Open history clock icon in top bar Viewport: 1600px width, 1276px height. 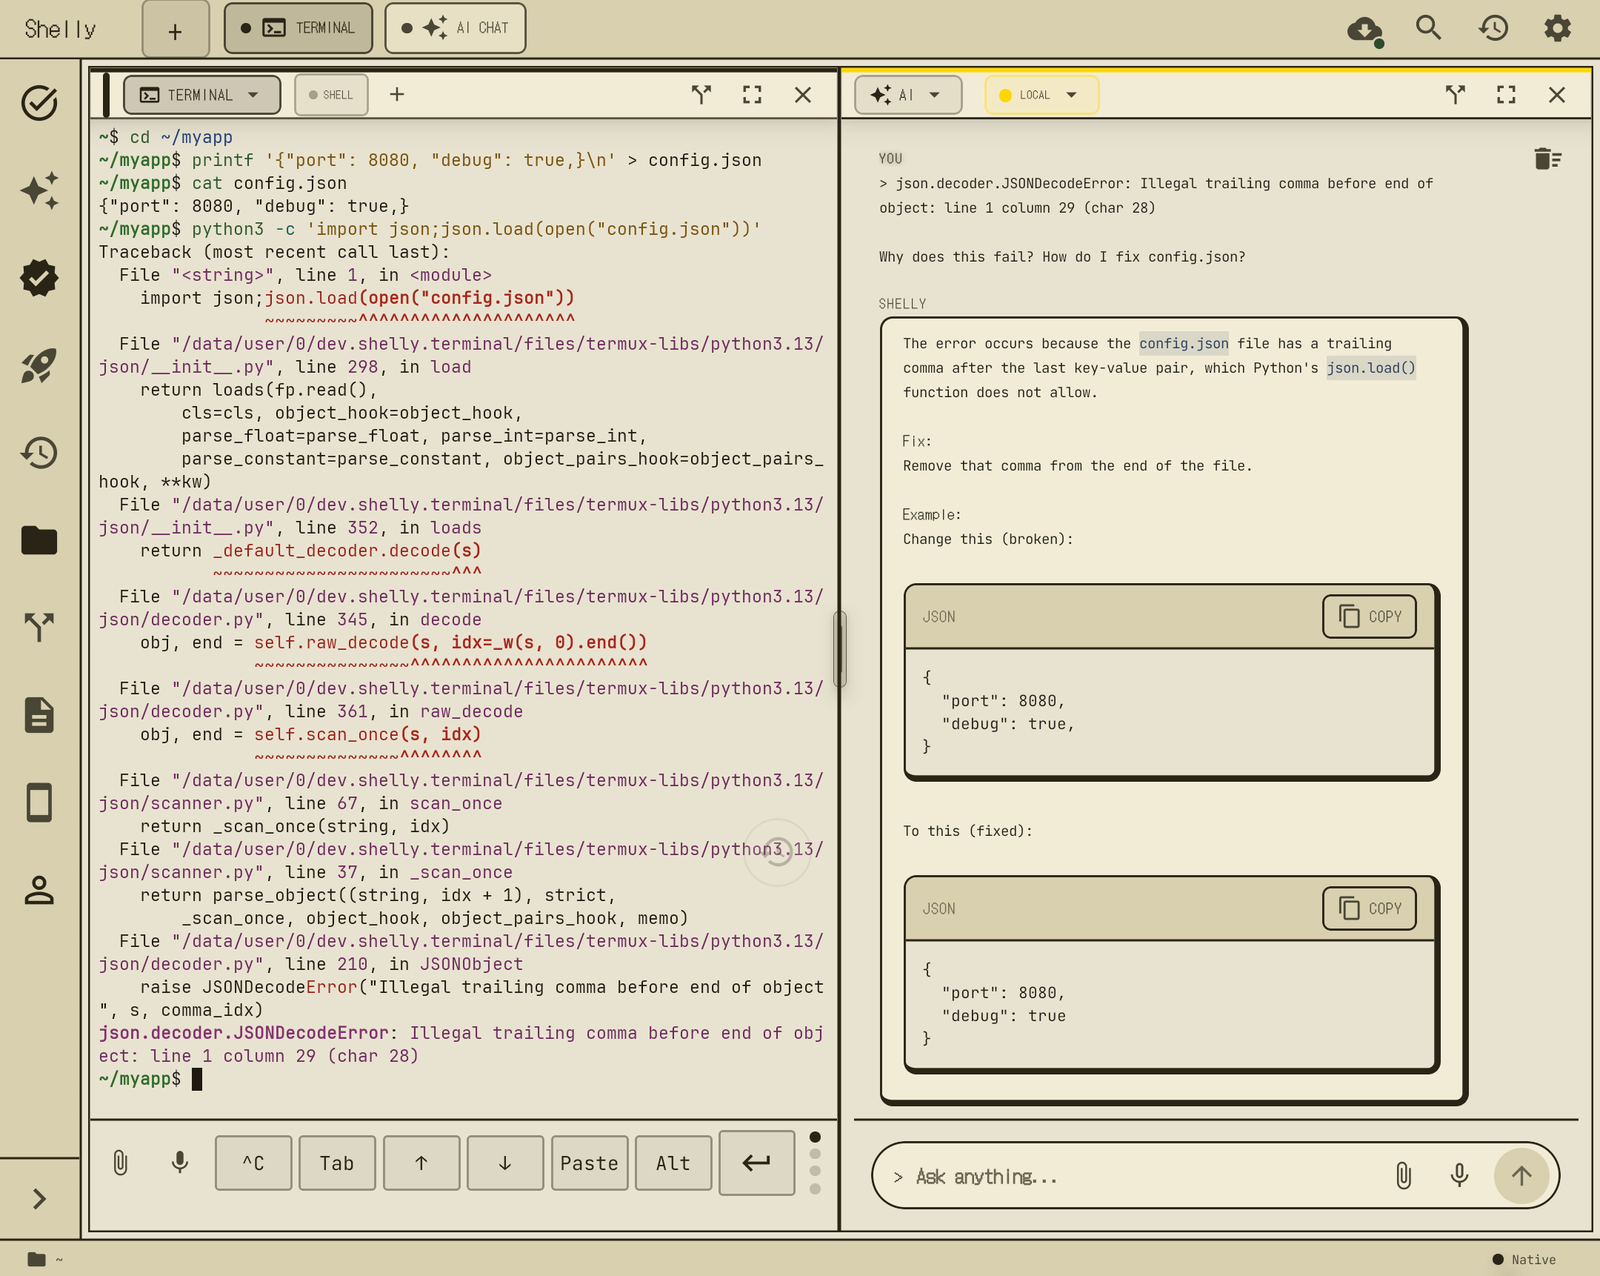point(1493,28)
